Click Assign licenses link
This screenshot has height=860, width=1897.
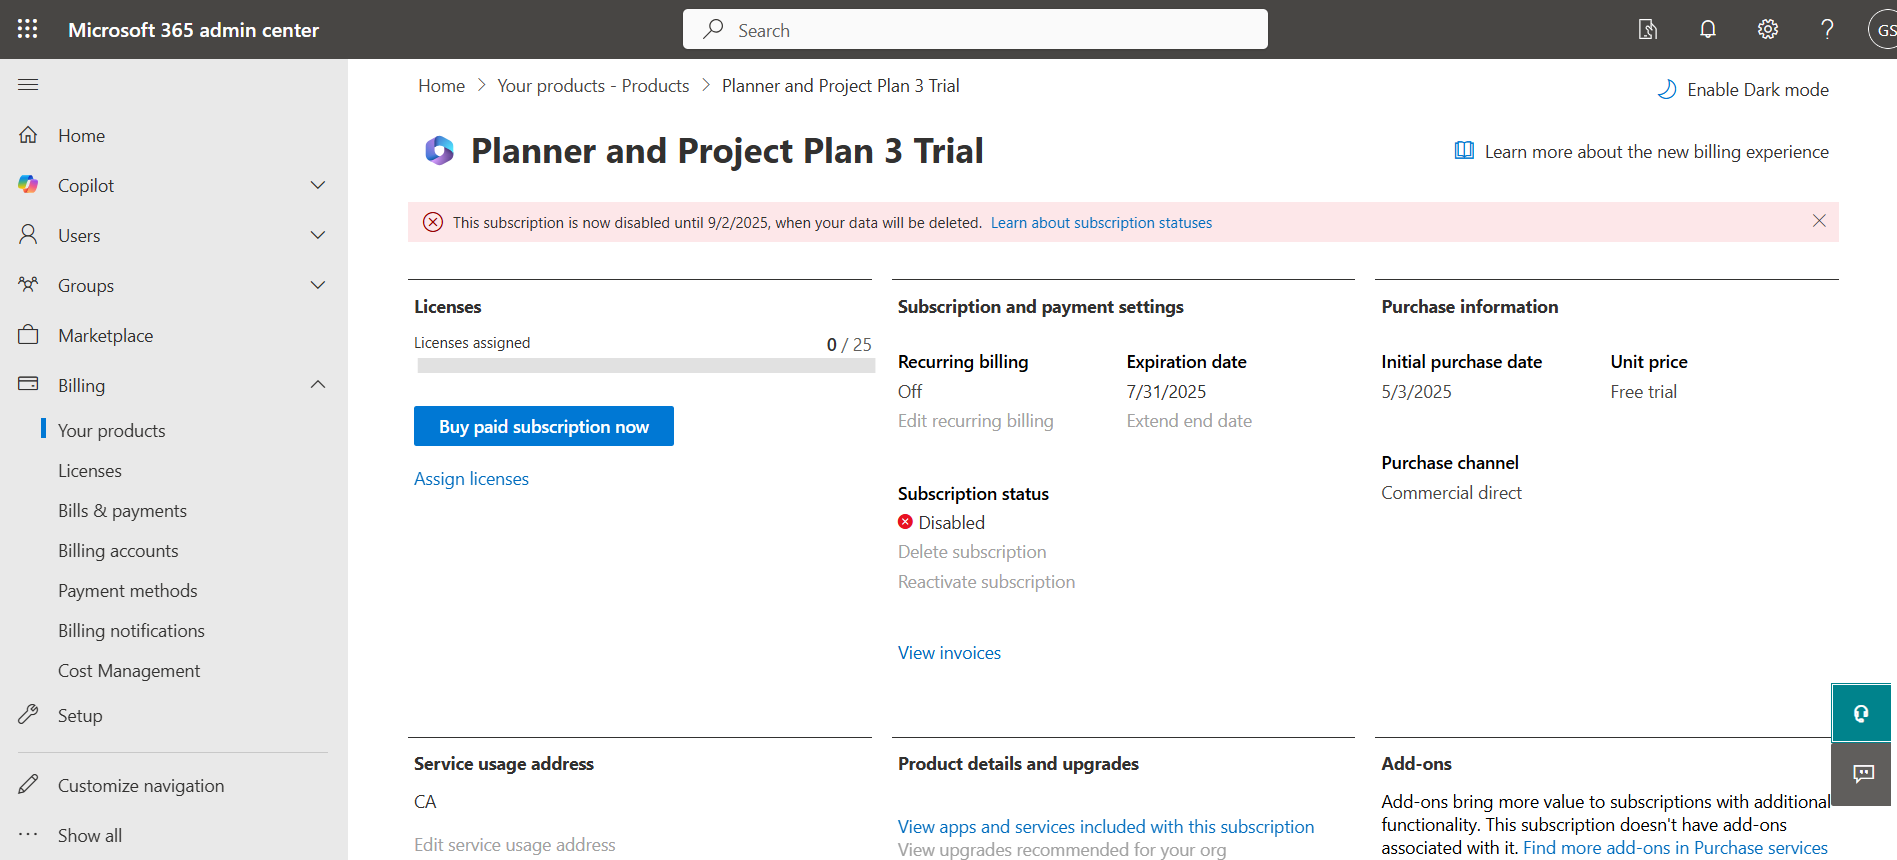tap(471, 479)
